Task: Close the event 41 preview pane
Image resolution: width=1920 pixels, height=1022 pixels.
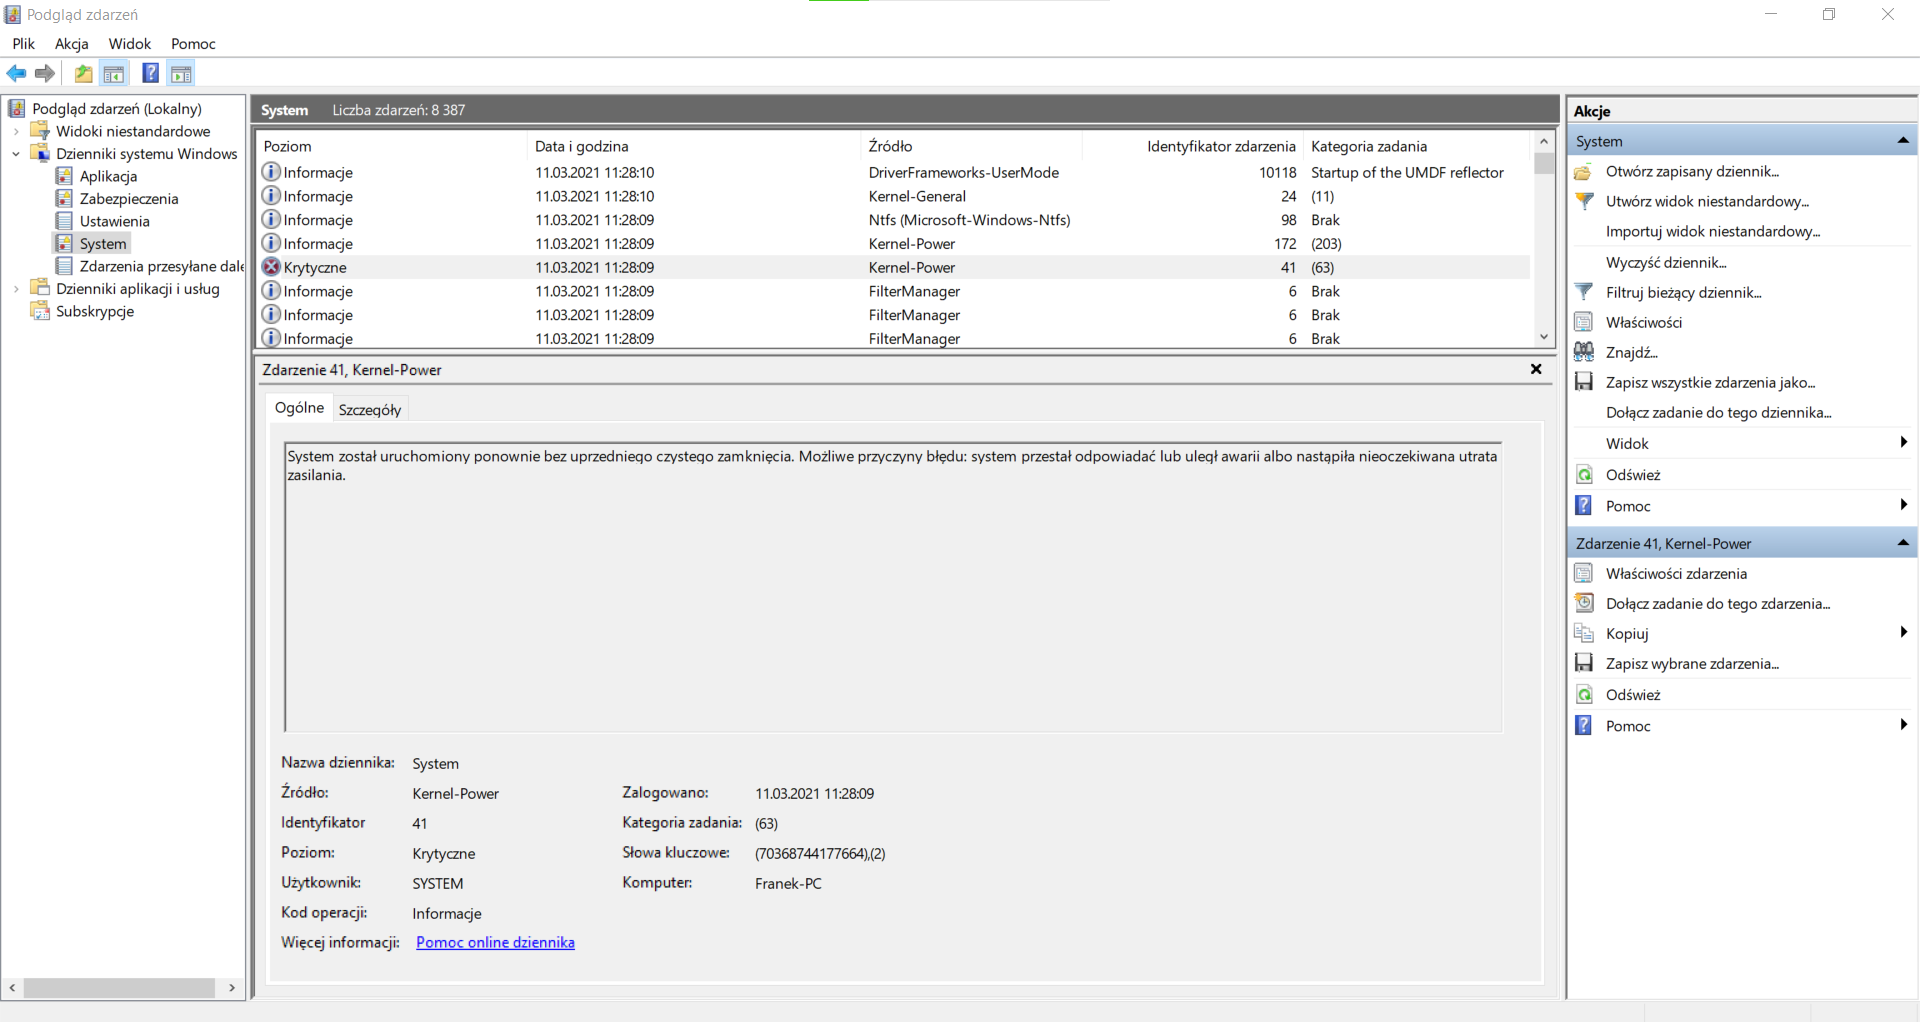Action: click(x=1536, y=369)
